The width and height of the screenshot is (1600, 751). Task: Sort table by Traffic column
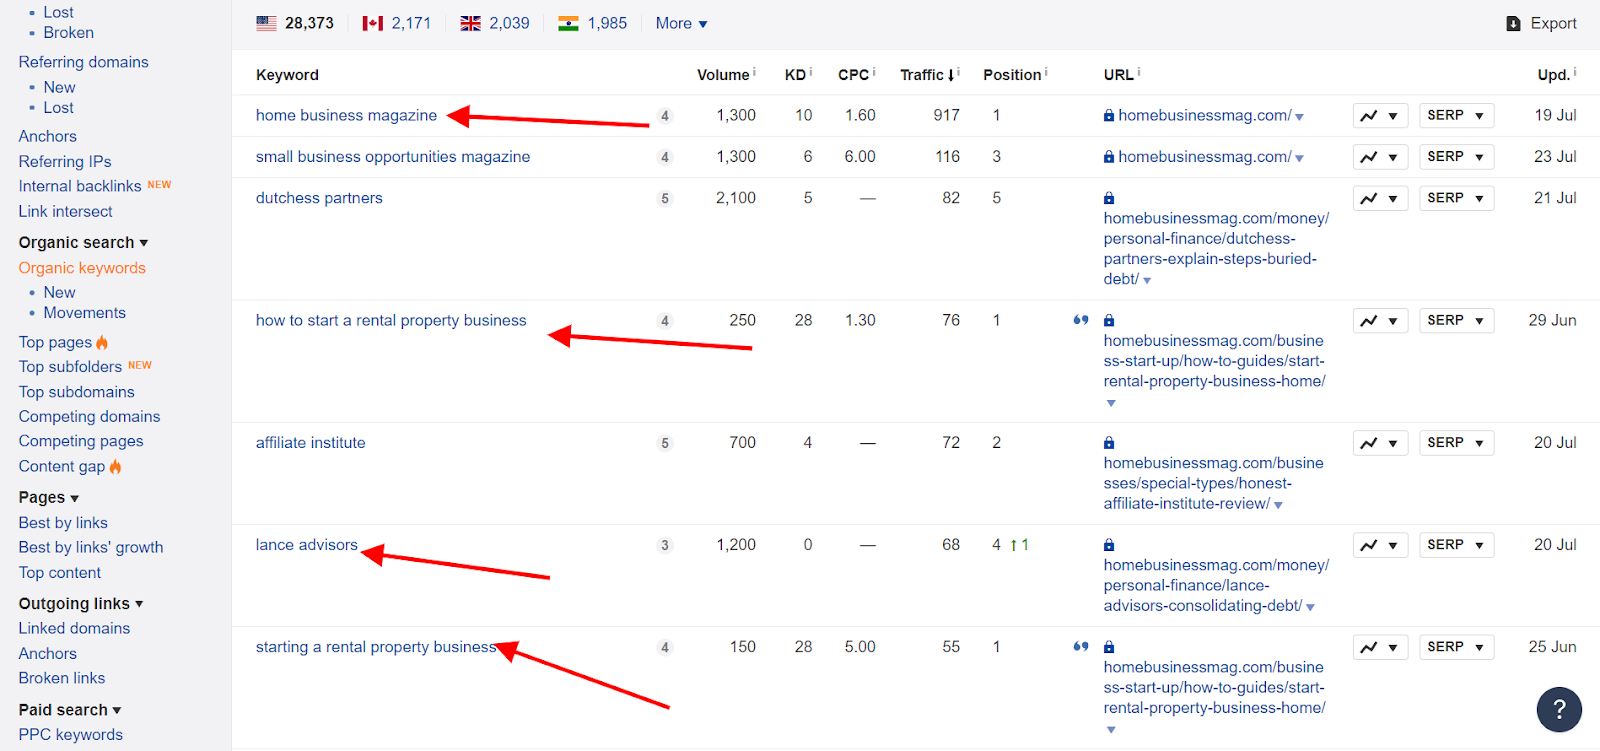[x=927, y=75]
